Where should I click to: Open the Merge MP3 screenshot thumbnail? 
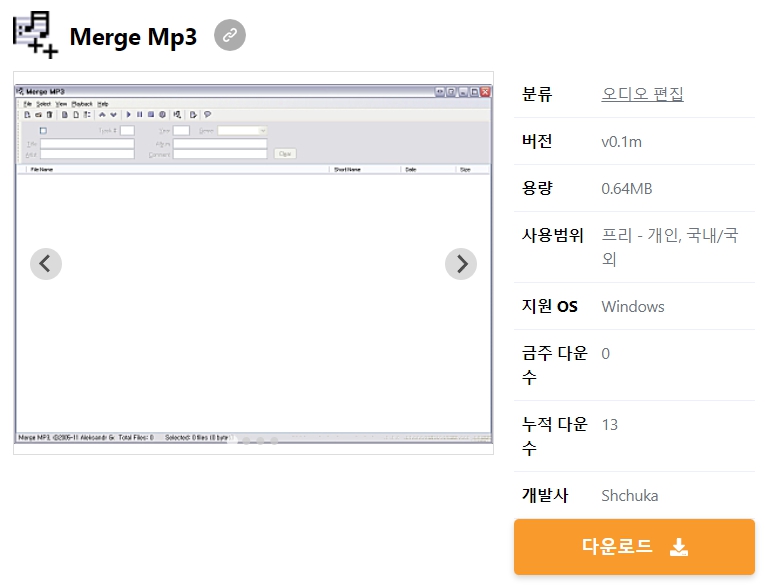pyautogui.click(x=253, y=263)
